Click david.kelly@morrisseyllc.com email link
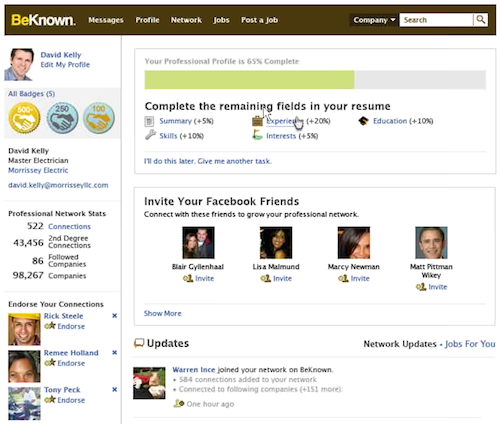The height and width of the screenshot is (424, 500). pos(58,185)
